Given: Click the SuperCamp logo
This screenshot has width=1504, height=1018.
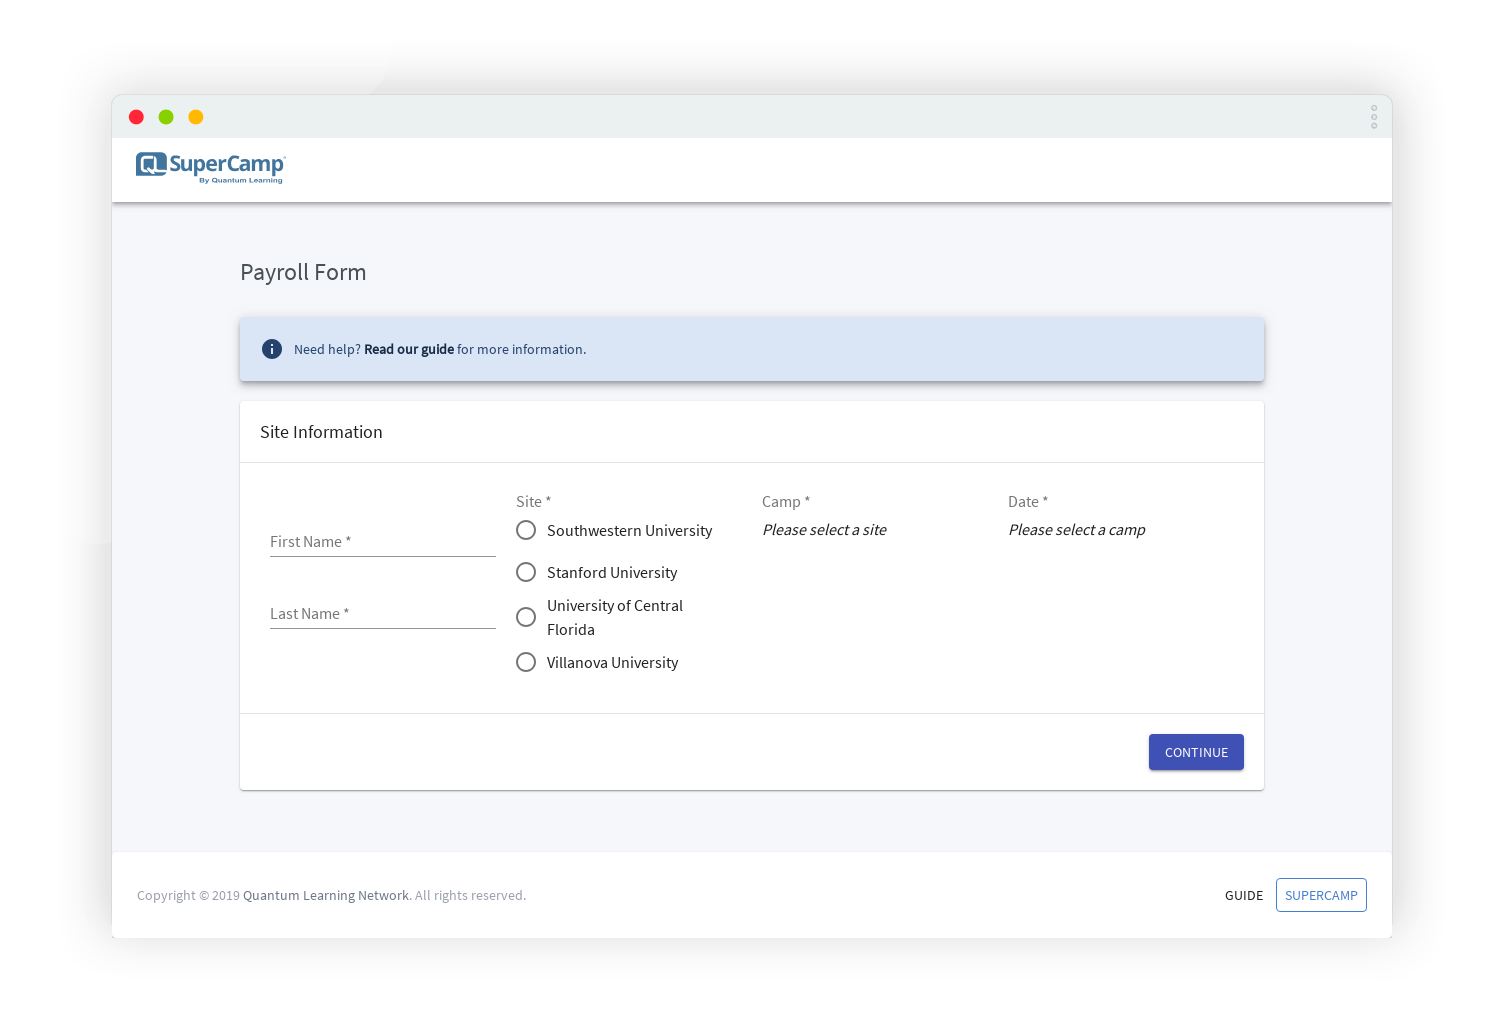Looking at the screenshot, I should (x=211, y=167).
